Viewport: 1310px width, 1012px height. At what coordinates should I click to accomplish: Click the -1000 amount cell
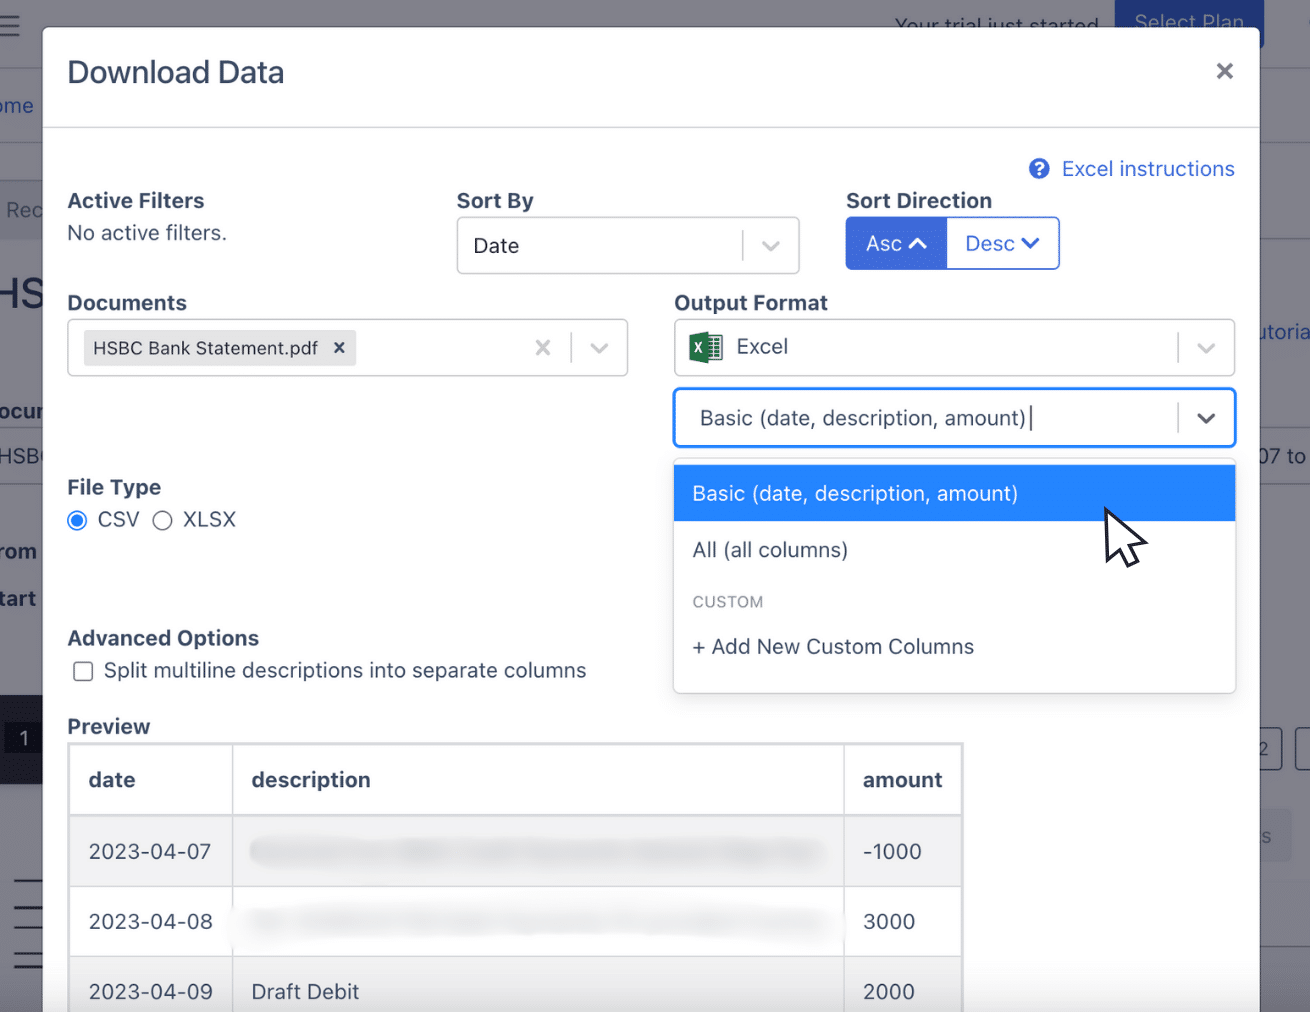point(903,851)
